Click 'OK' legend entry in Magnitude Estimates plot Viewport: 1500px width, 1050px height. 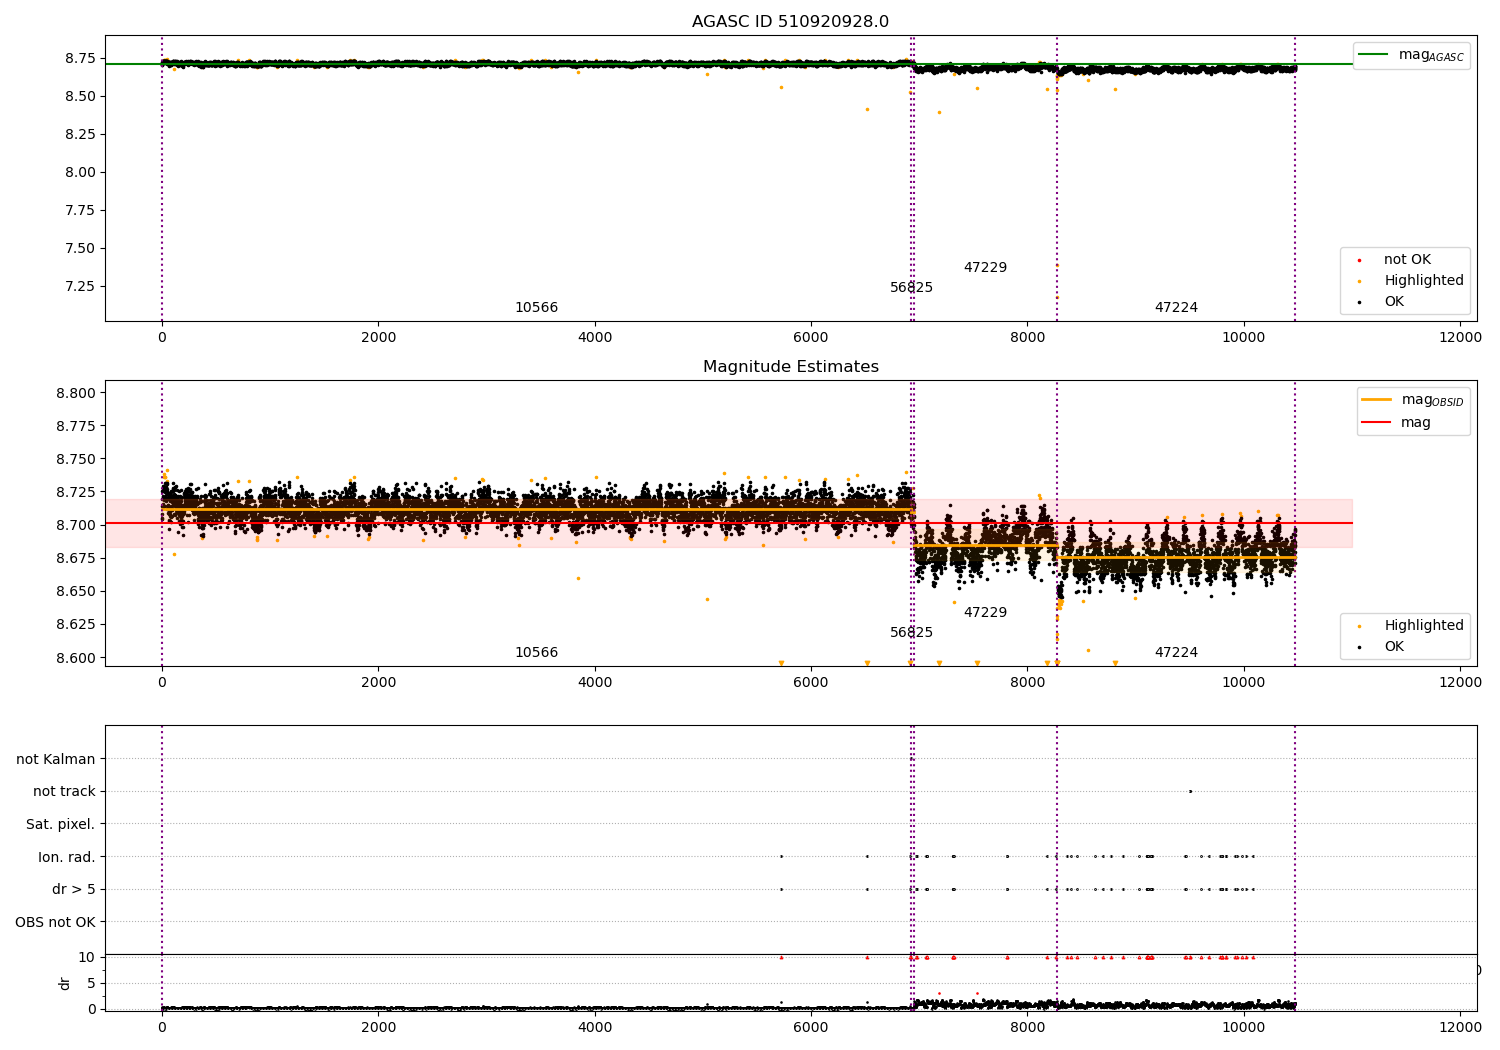[x=1379, y=647]
